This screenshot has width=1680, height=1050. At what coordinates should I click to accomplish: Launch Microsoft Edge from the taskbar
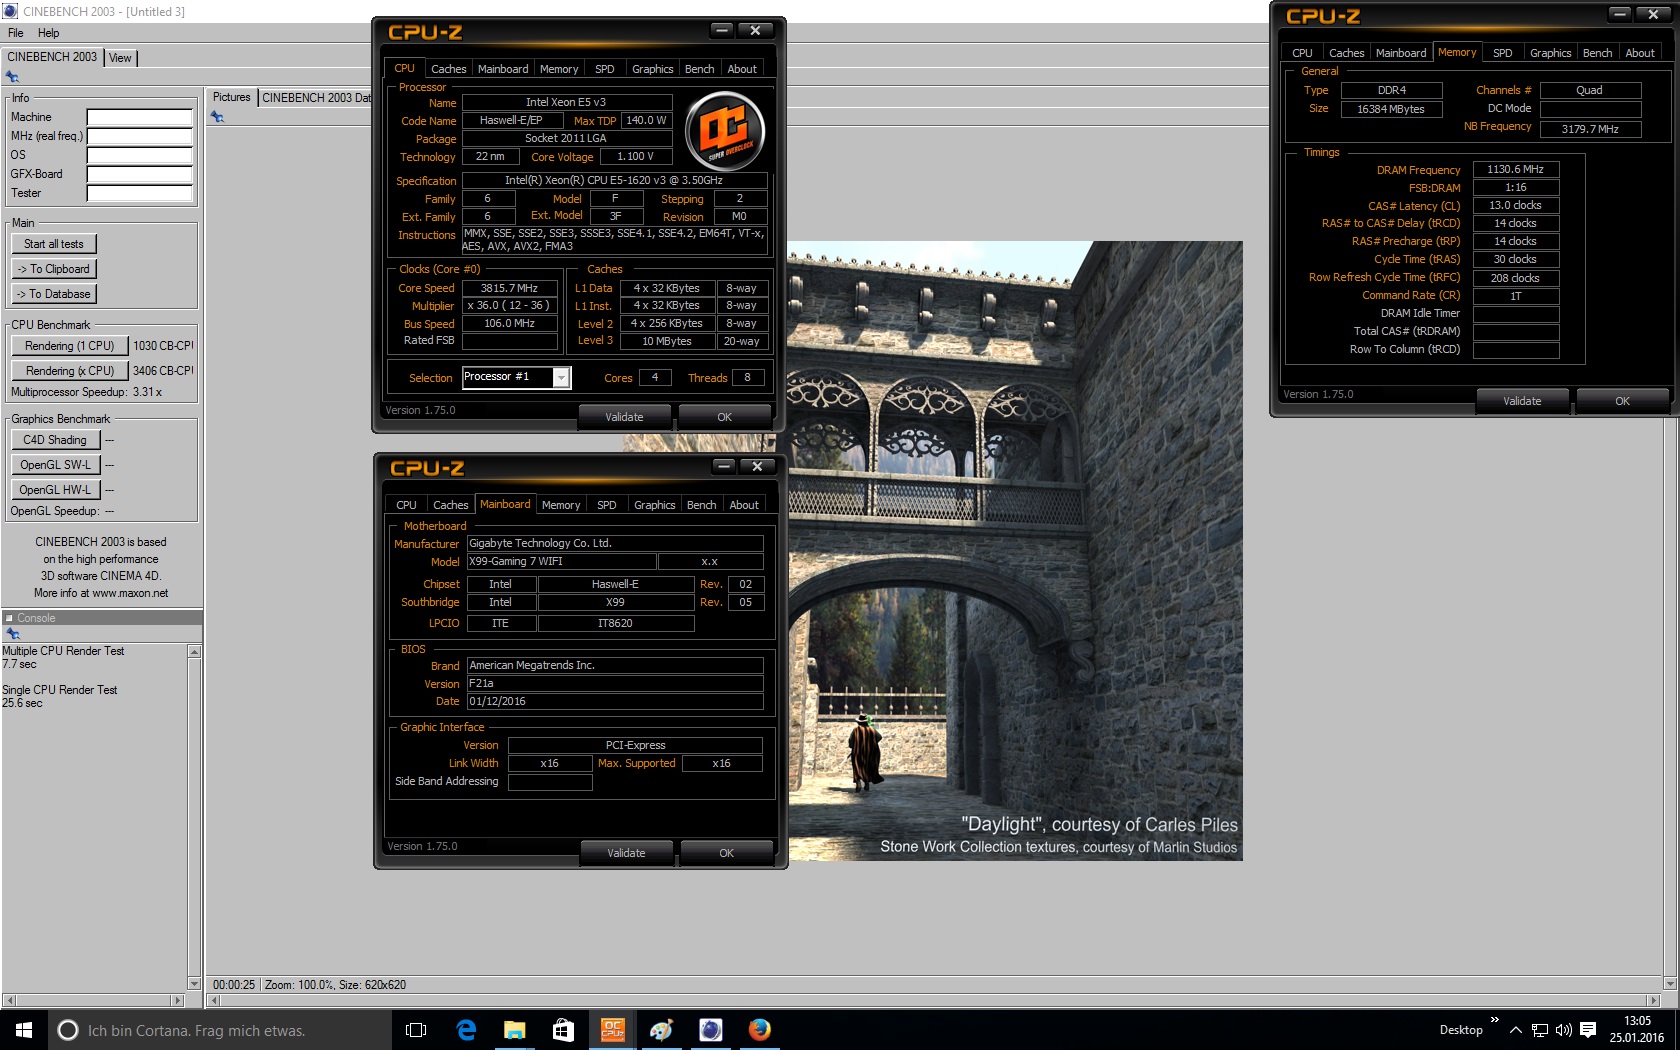pos(466,1030)
